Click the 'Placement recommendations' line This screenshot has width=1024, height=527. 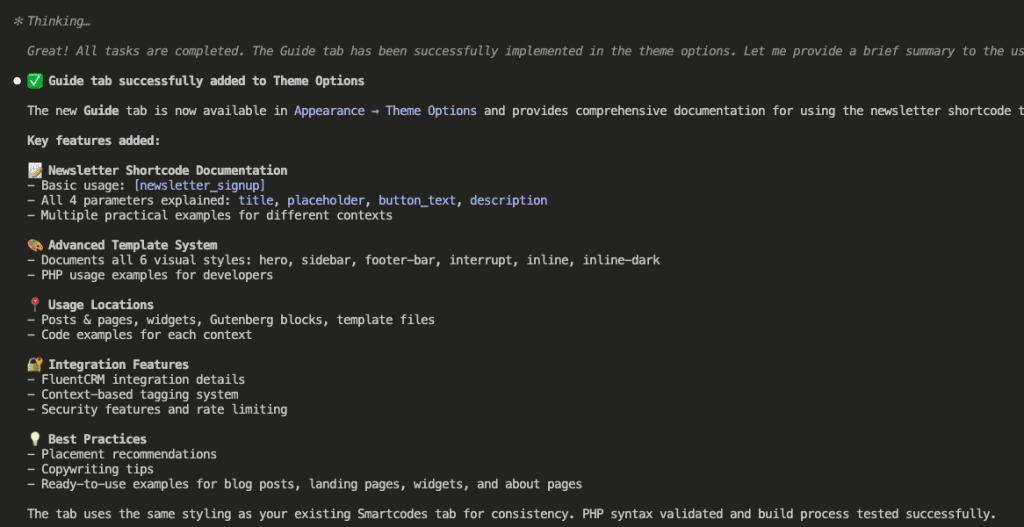122,454
